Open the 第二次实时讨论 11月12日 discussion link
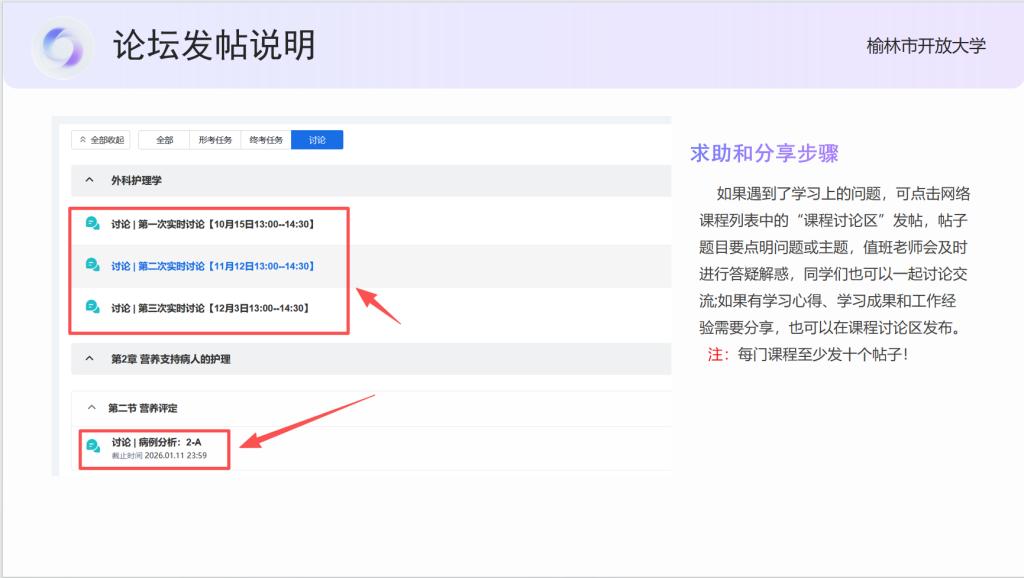The image size is (1024, 578). click(x=213, y=266)
